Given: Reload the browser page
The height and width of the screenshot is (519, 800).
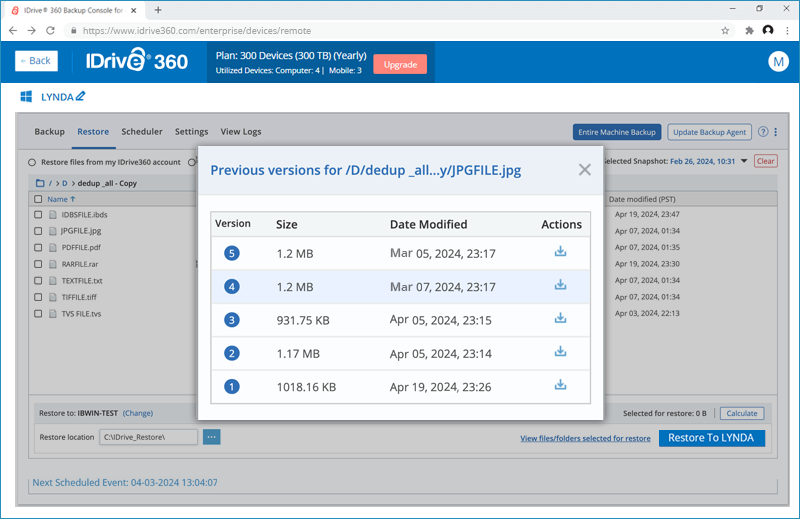Looking at the screenshot, I should pyautogui.click(x=50, y=31).
